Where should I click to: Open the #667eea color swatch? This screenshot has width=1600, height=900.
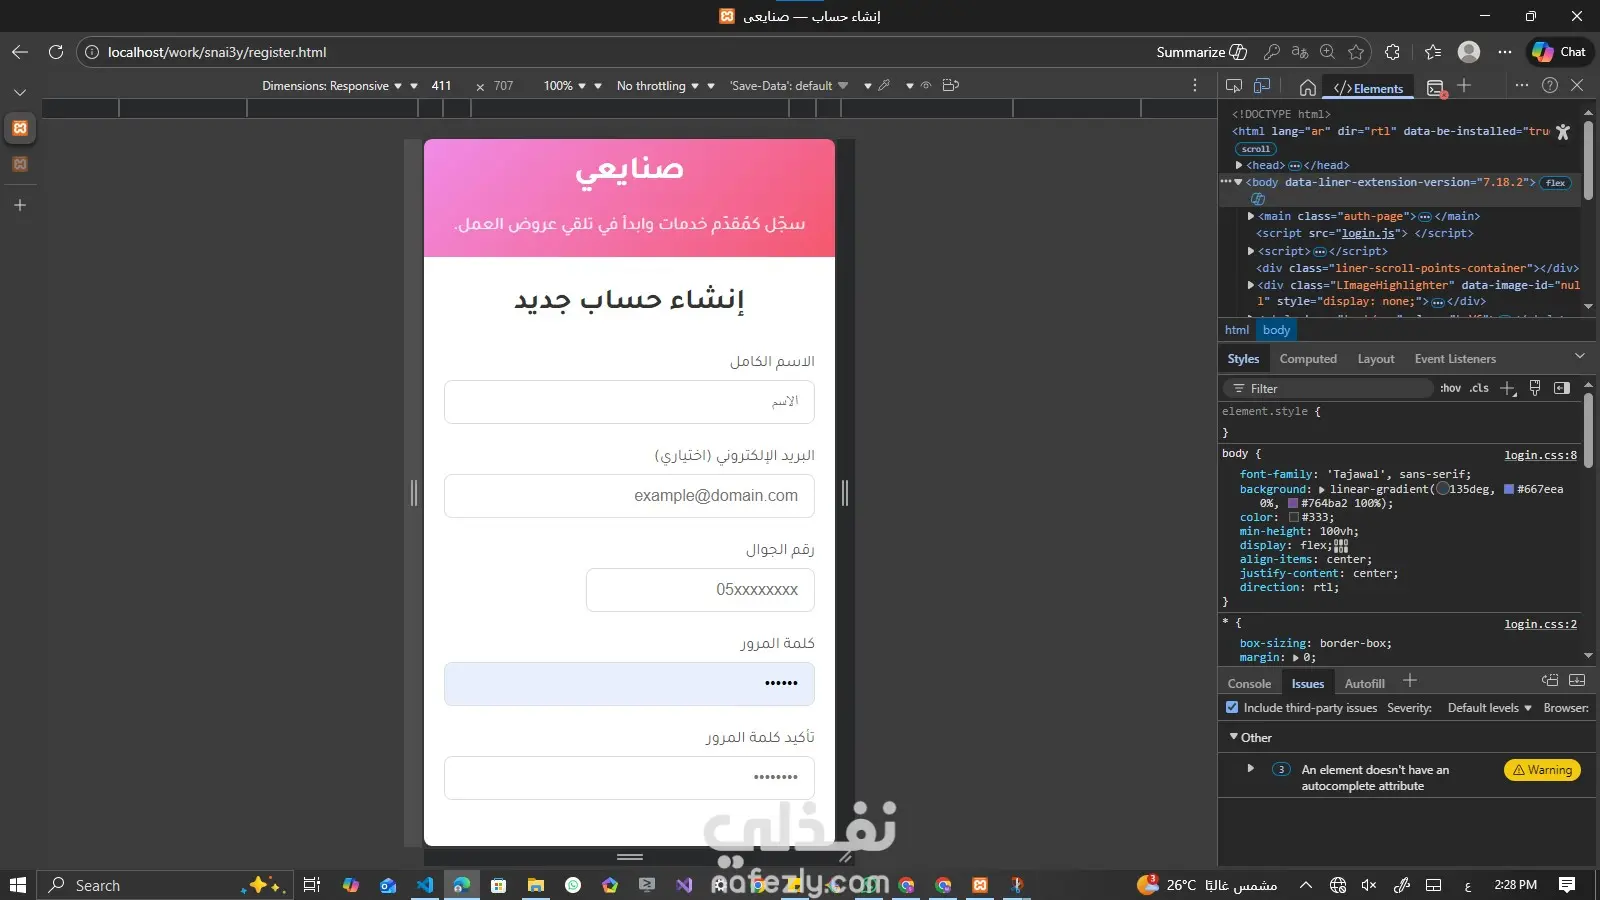coord(1509,489)
